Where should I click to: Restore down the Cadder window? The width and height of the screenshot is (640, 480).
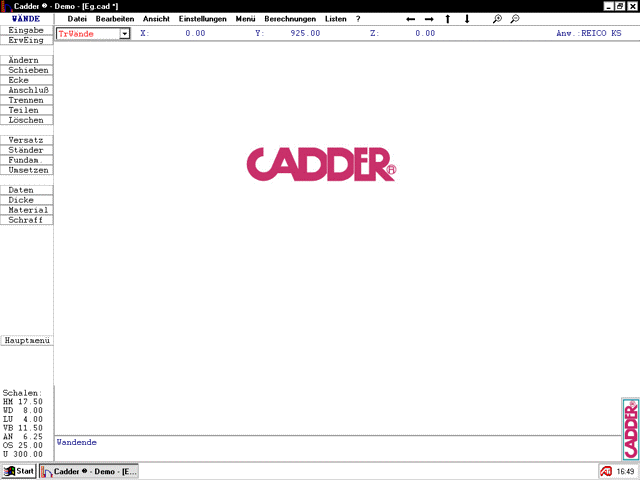point(620,6)
